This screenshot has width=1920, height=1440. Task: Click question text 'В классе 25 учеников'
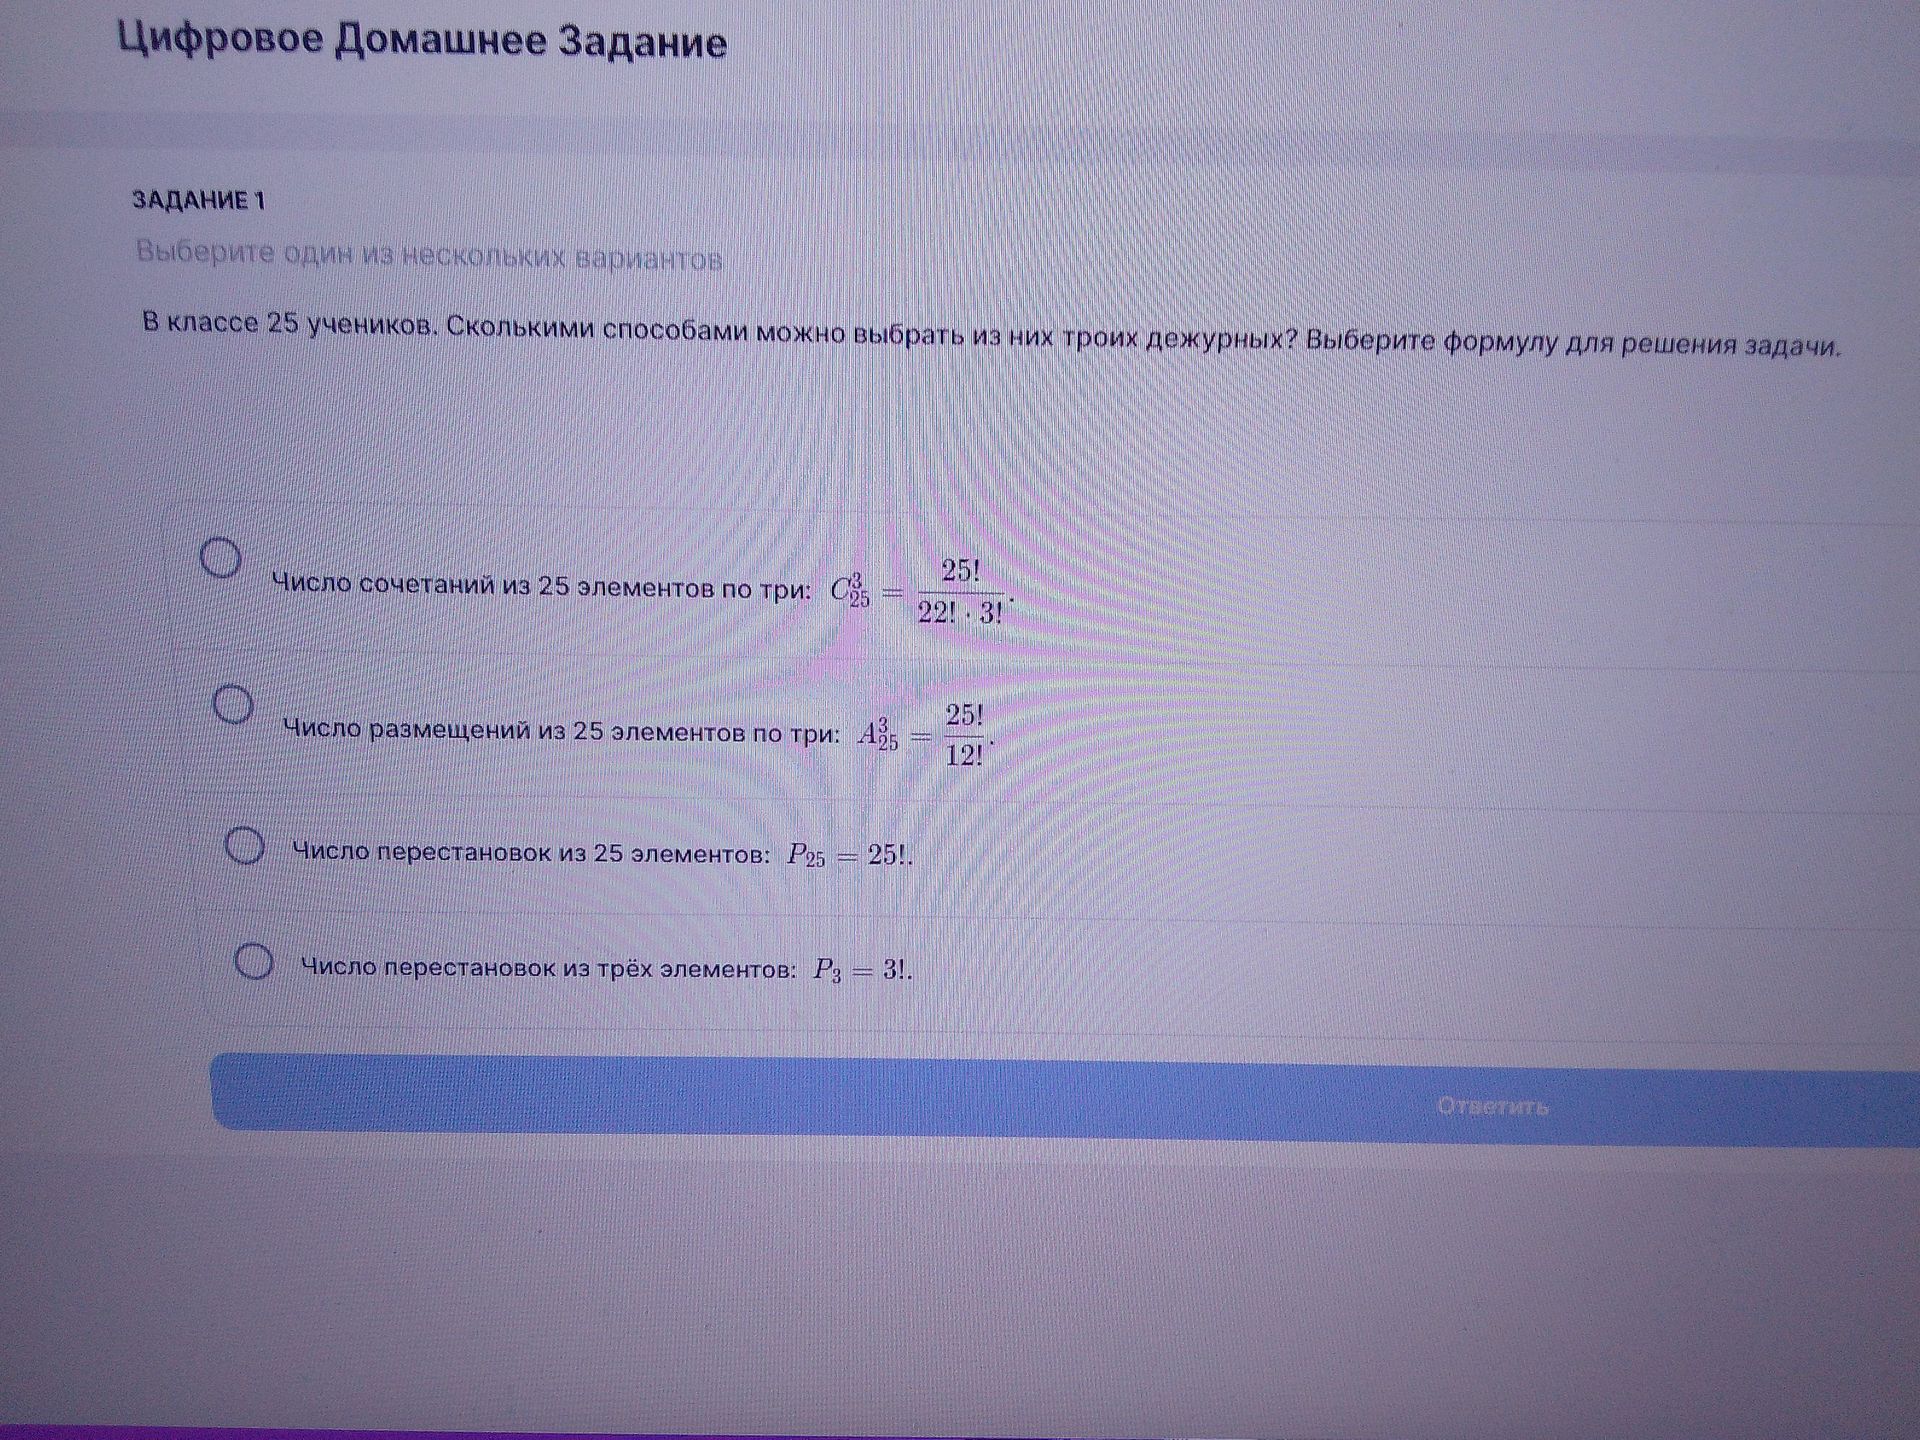click(290, 325)
